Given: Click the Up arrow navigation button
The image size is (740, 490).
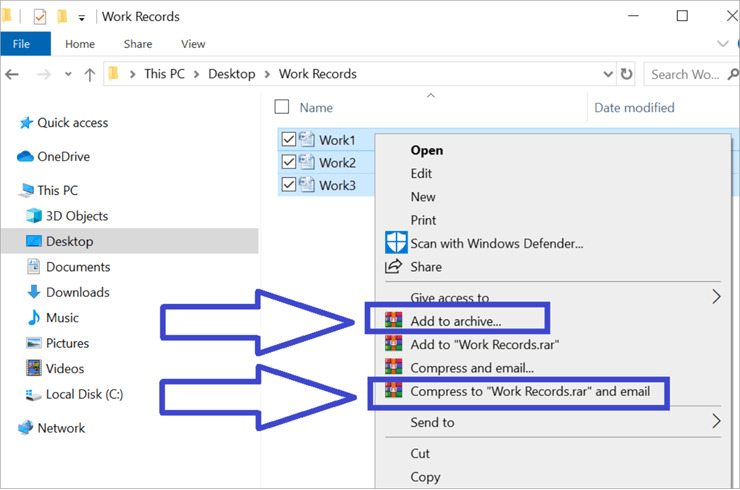Looking at the screenshot, I should pos(90,74).
